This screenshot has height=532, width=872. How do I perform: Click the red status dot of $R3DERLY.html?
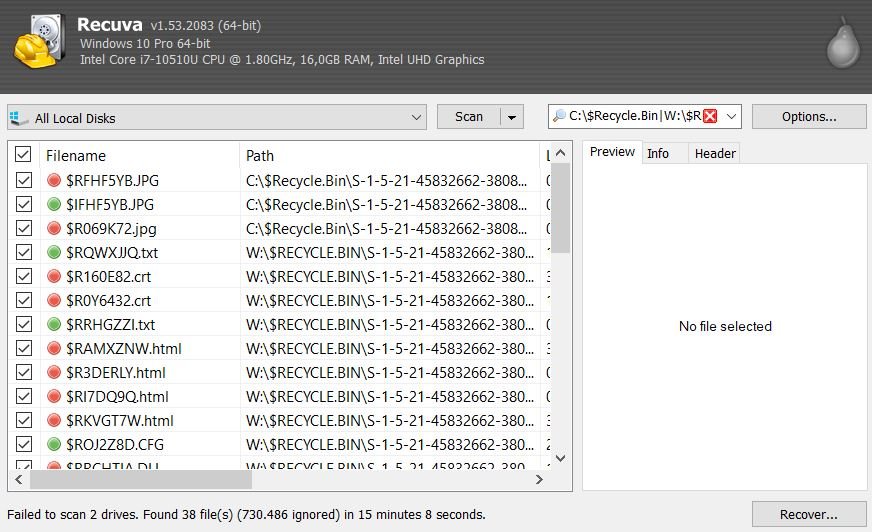tap(54, 372)
